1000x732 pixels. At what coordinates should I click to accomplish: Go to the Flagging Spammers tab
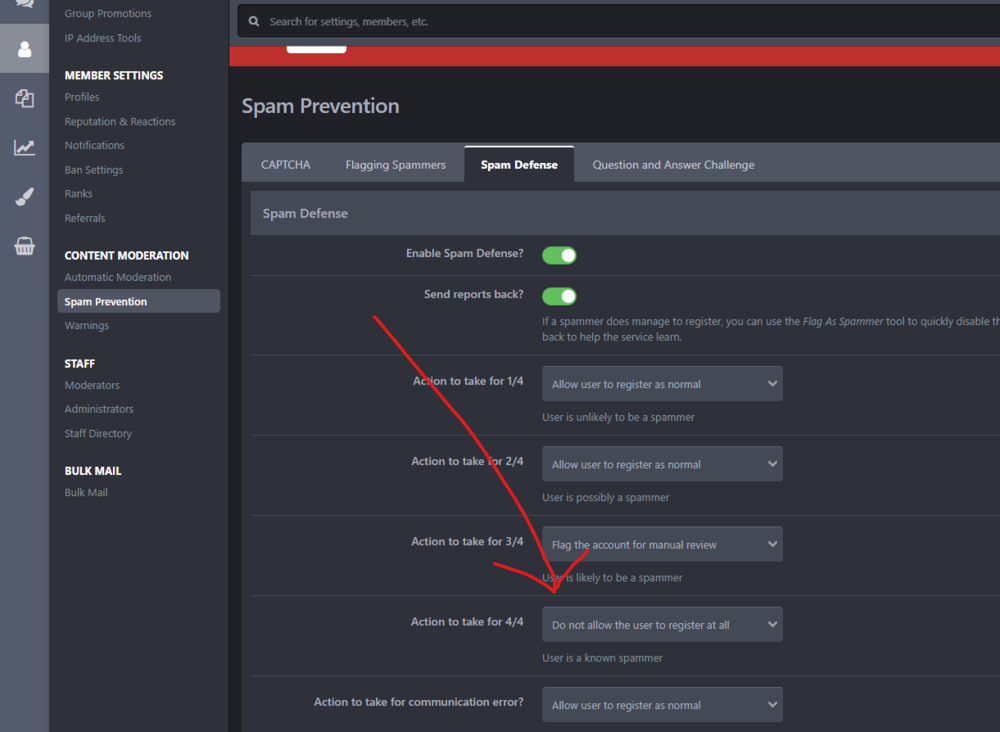395,165
